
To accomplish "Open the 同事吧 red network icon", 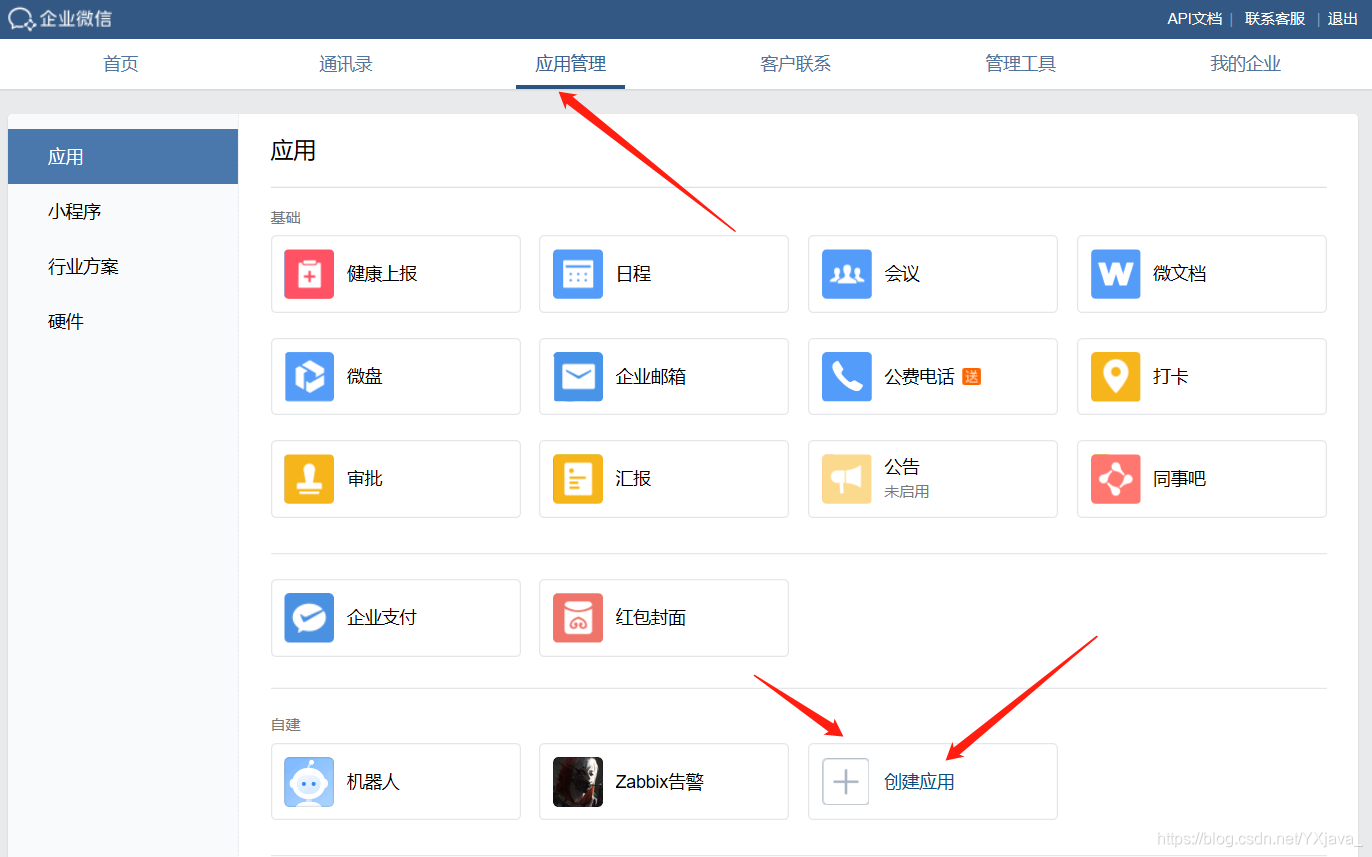I will (1116, 479).
